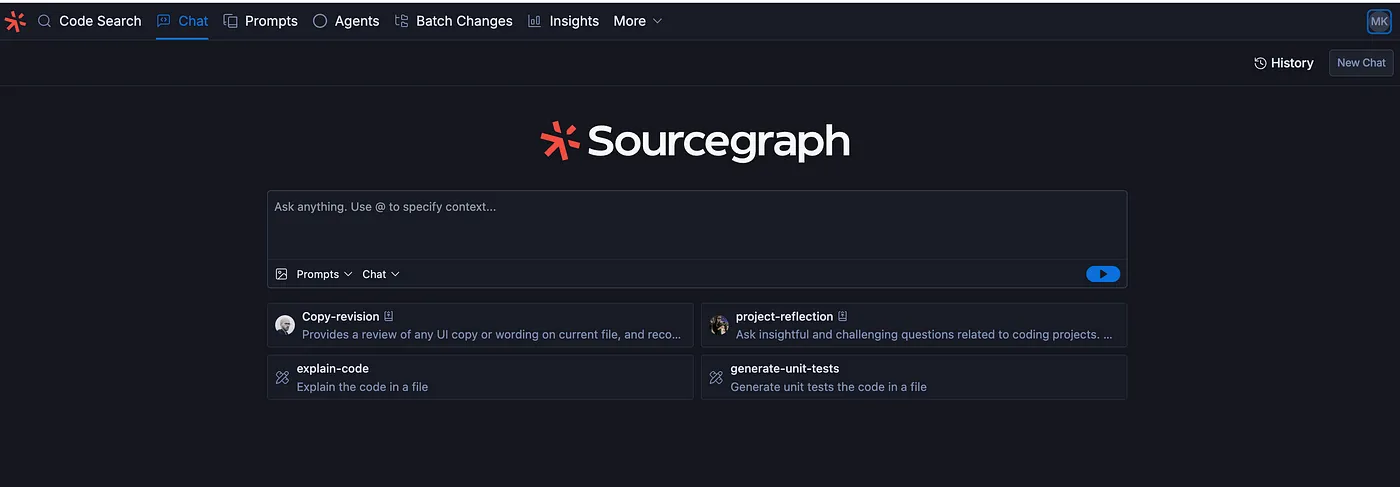Click the image upload icon in chat box
1400x487 pixels.
pyautogui.click(x=281, y=274)
